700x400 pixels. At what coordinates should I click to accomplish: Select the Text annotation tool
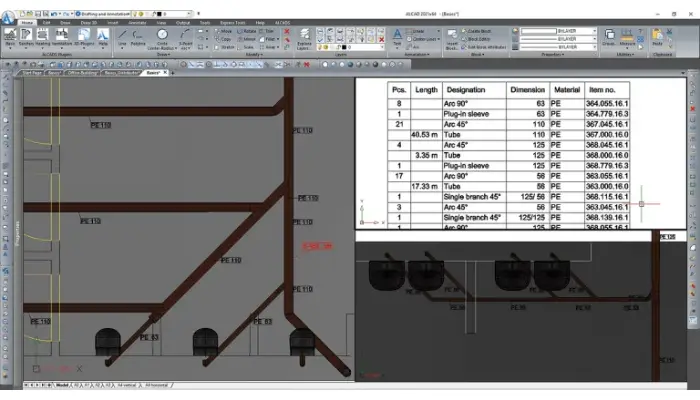tap(396, 37)
